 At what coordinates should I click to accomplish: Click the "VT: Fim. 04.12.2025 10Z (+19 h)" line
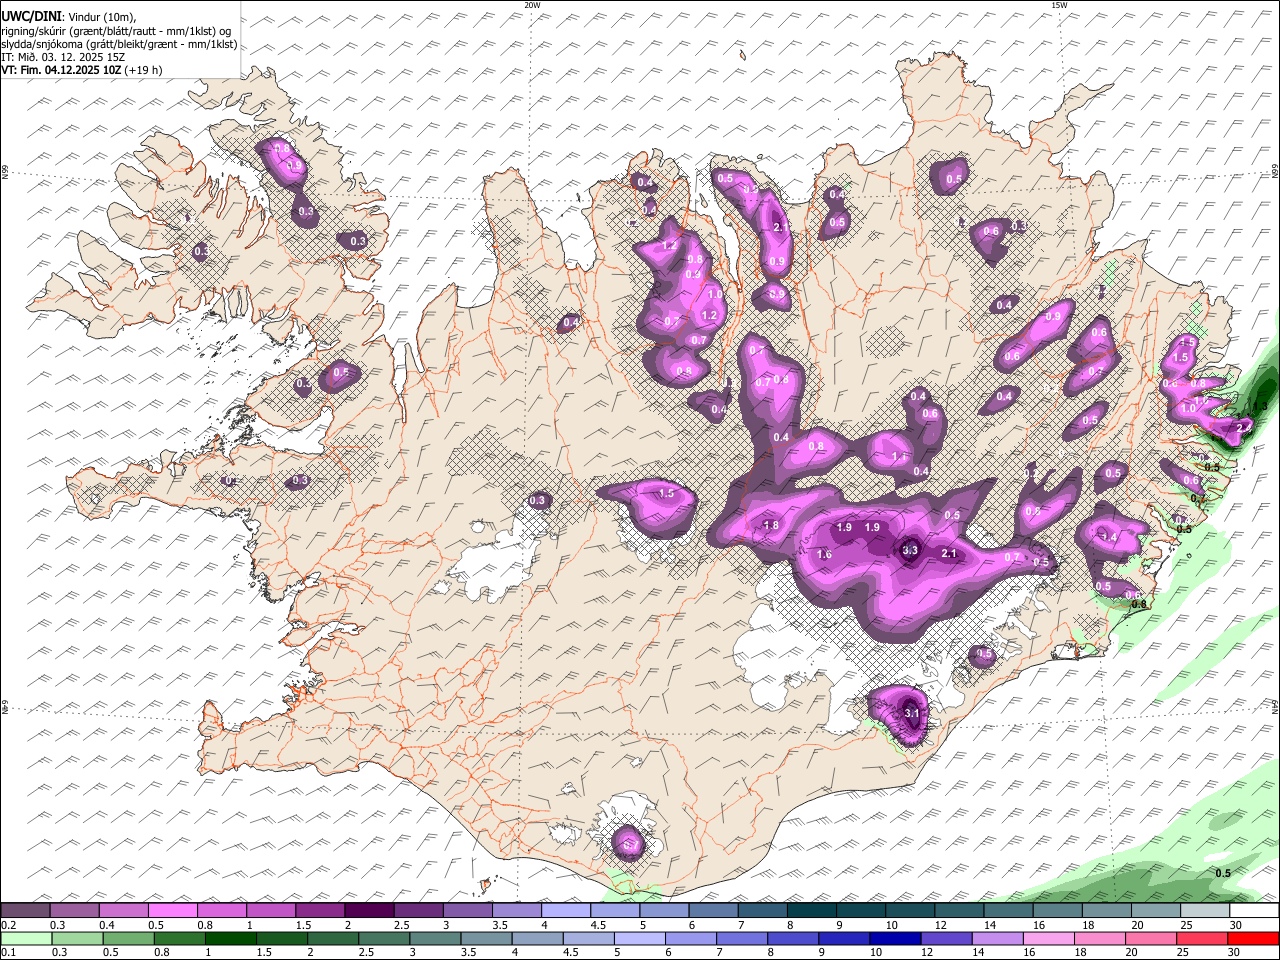tap(81, 70)
